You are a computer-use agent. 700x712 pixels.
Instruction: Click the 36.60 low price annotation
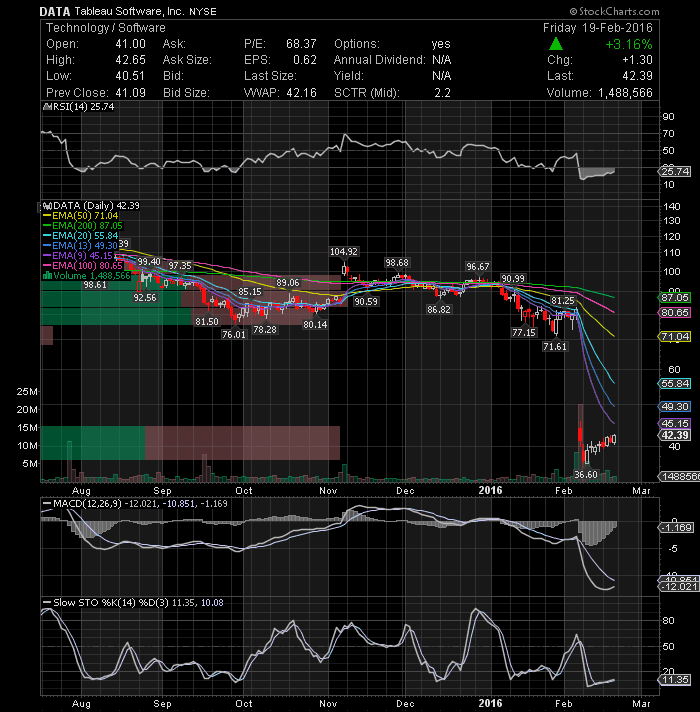[x=586, y=475]
